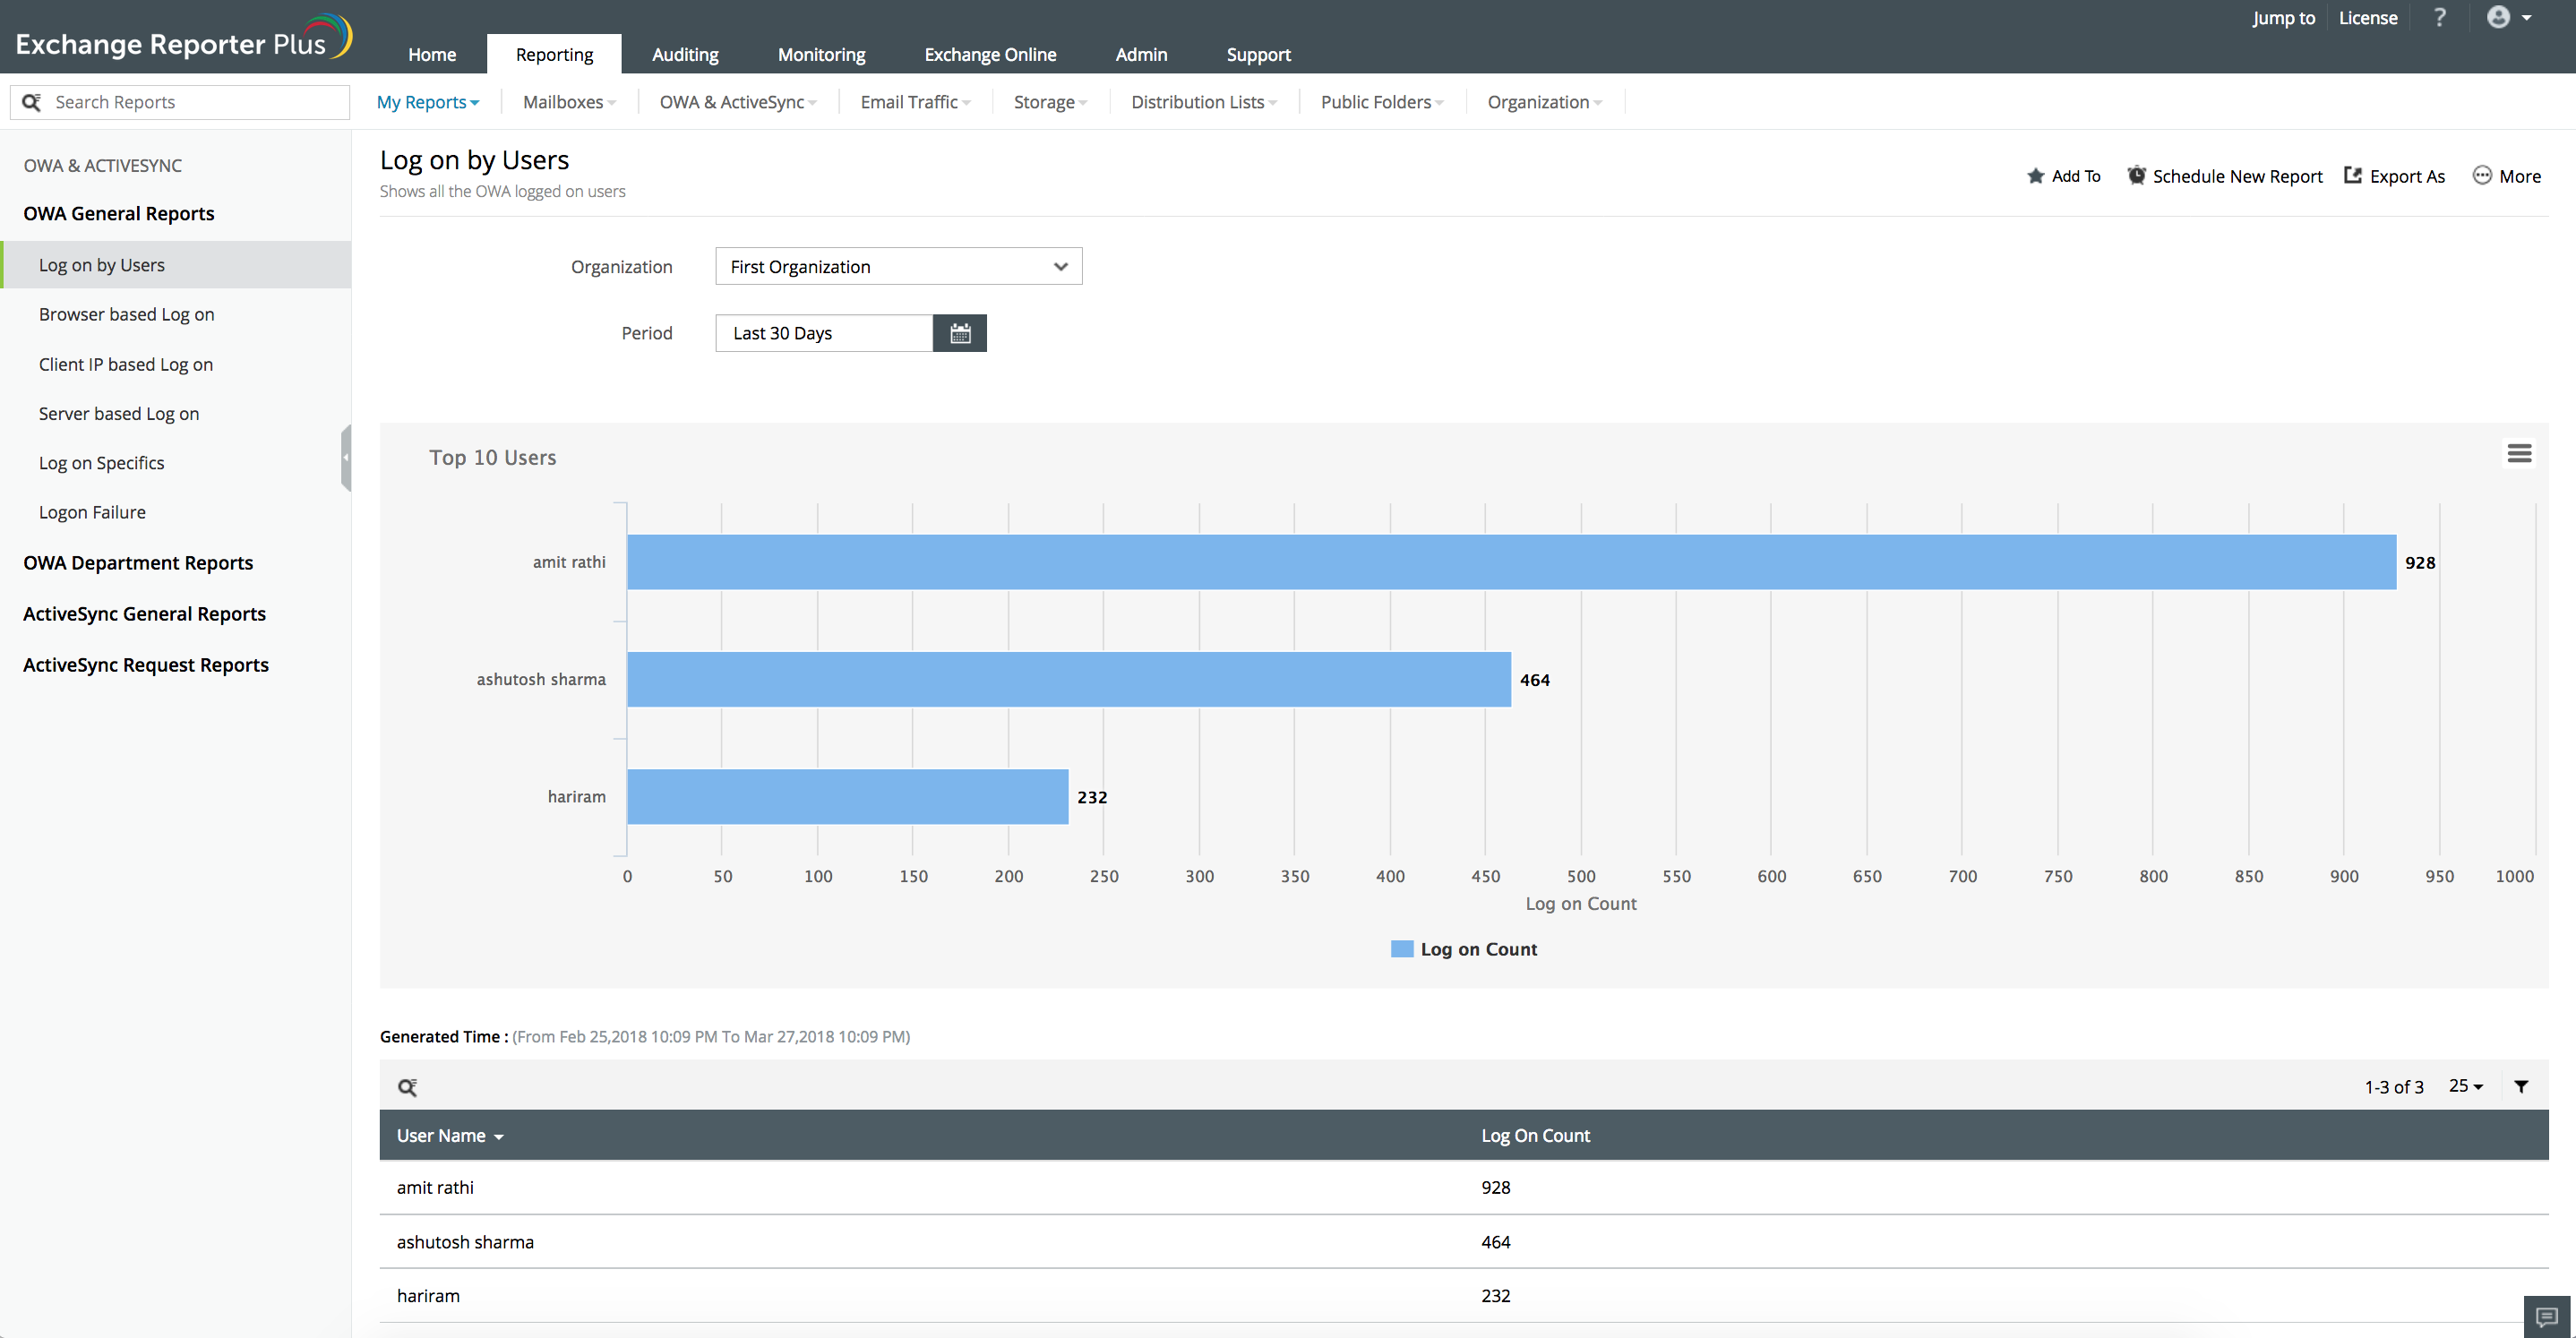Image resolution: width=2576 pixels, height=1338 pixels.
Task: Click the table search magnifier icon
Action: [x=407, y=1087]
